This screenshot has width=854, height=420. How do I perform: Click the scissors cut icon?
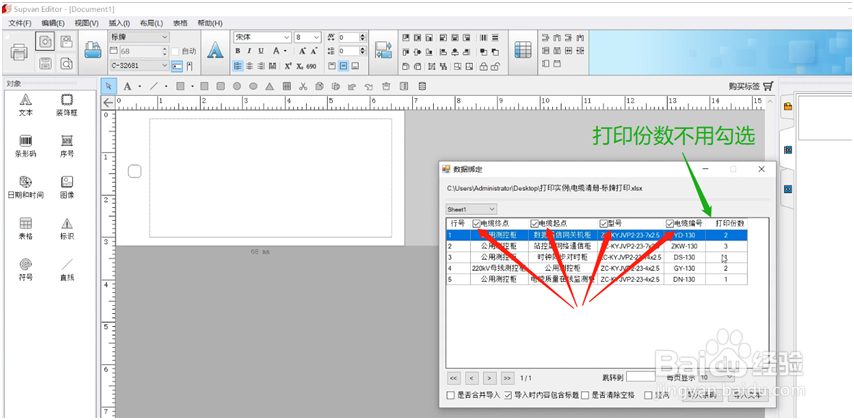[x=303, y=86]
